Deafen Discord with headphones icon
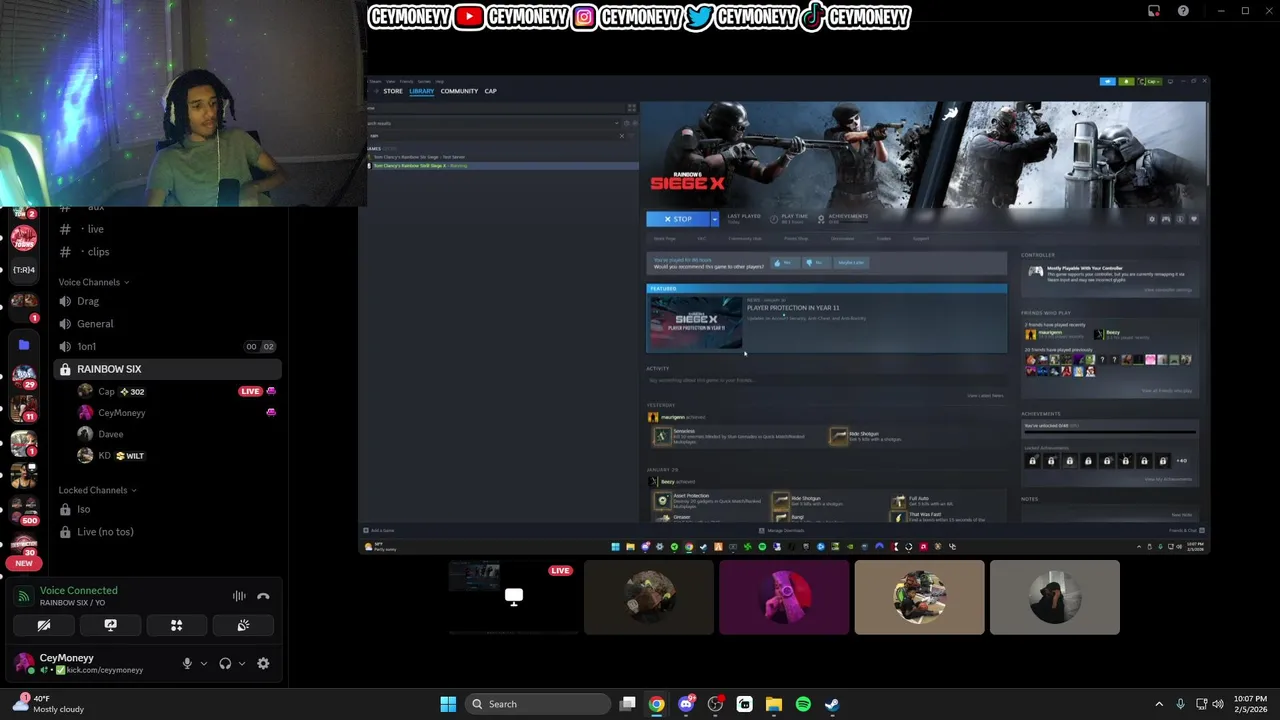 [x=225, y=663]
